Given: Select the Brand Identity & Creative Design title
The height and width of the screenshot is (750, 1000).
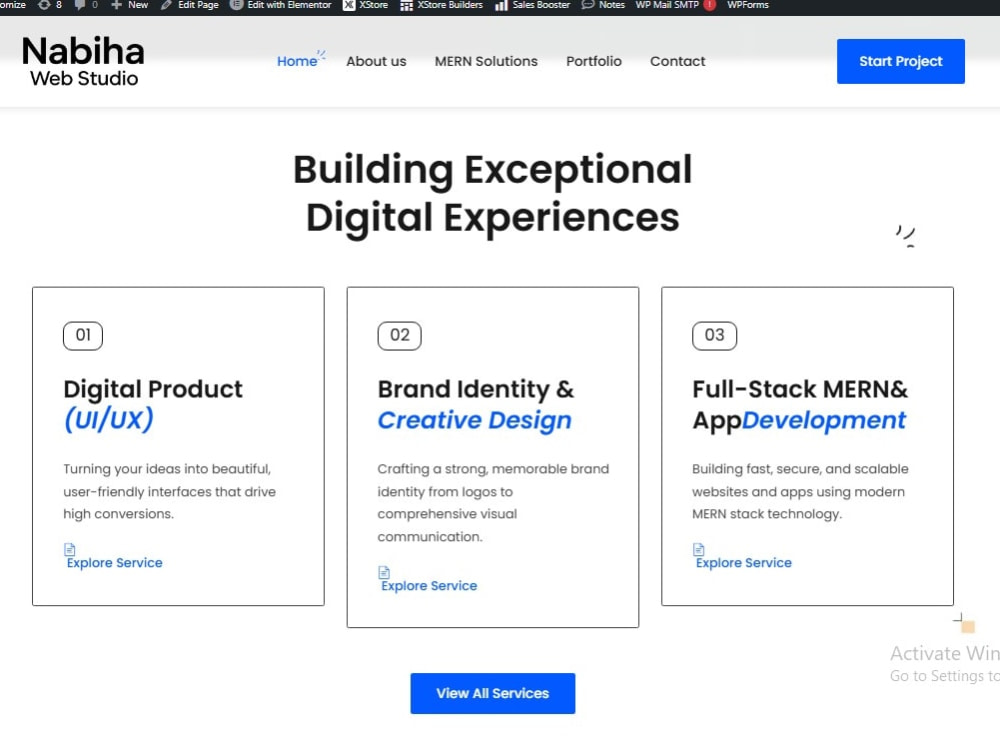Looking at the screenshot, I should [x=476, y=404].
